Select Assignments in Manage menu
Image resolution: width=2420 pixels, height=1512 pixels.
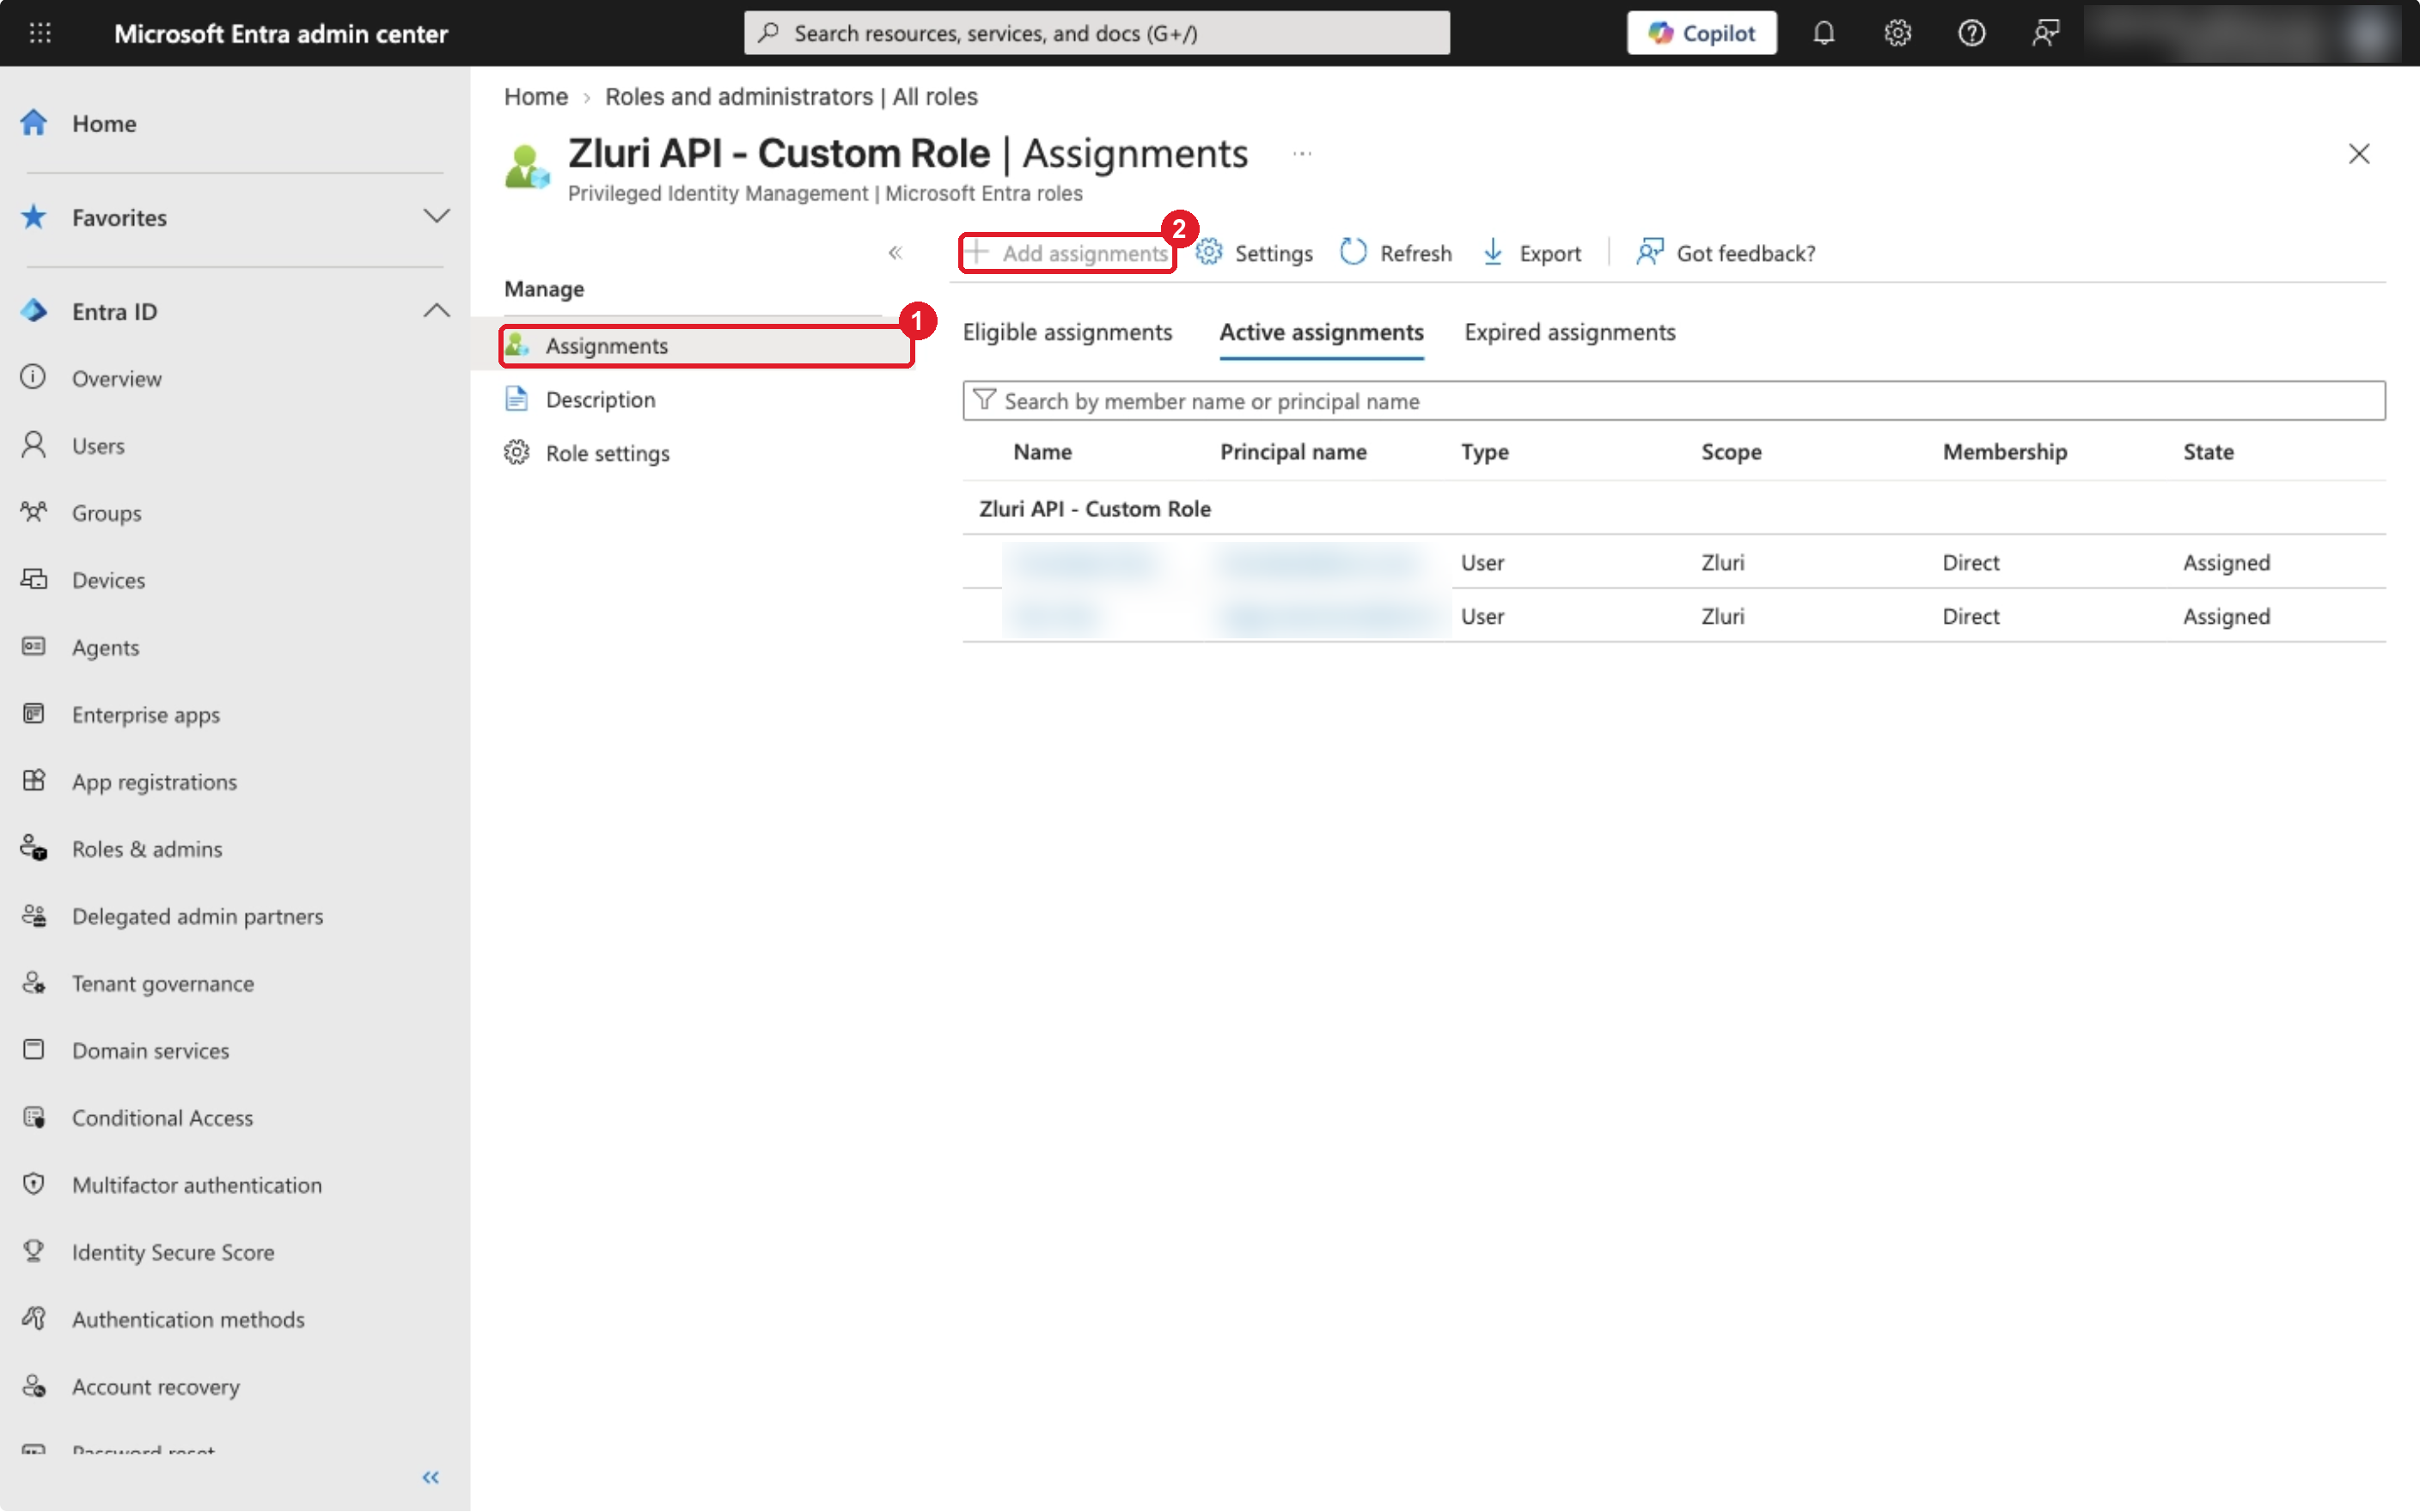point(707,345)
